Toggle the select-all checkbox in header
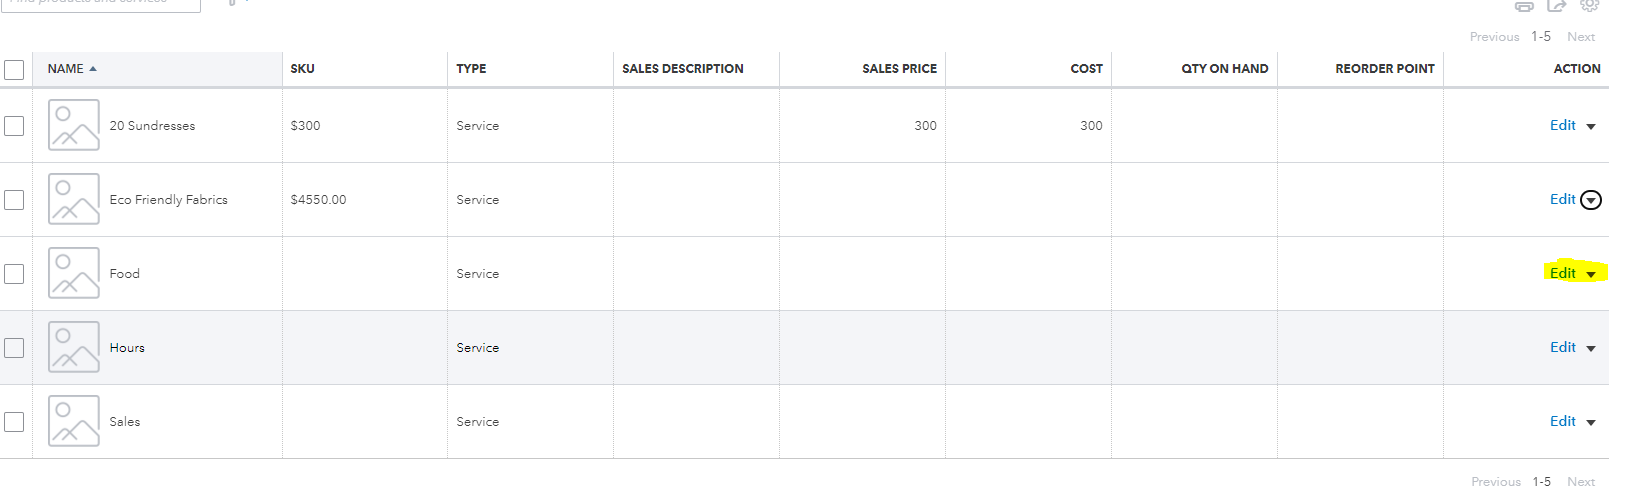1635x493 pixels. point(14,70)
